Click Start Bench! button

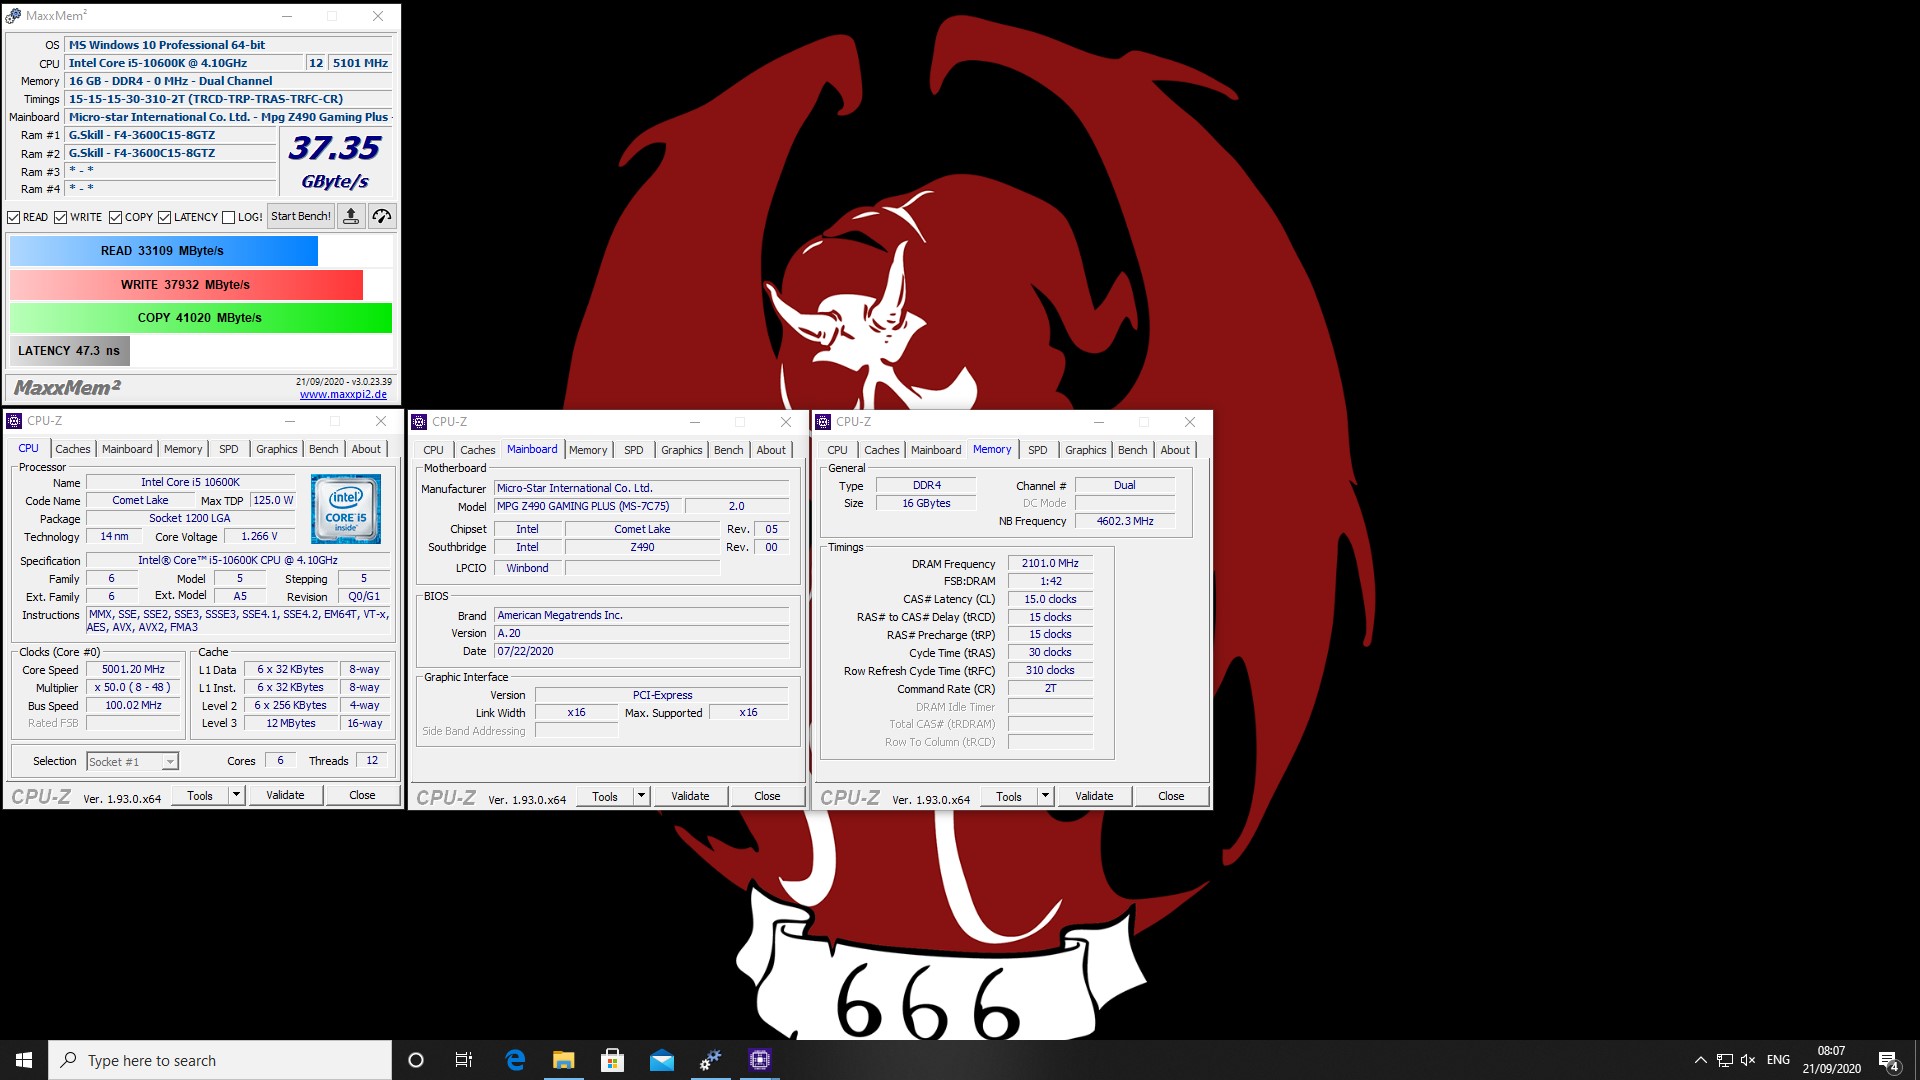tap(301, 216)
